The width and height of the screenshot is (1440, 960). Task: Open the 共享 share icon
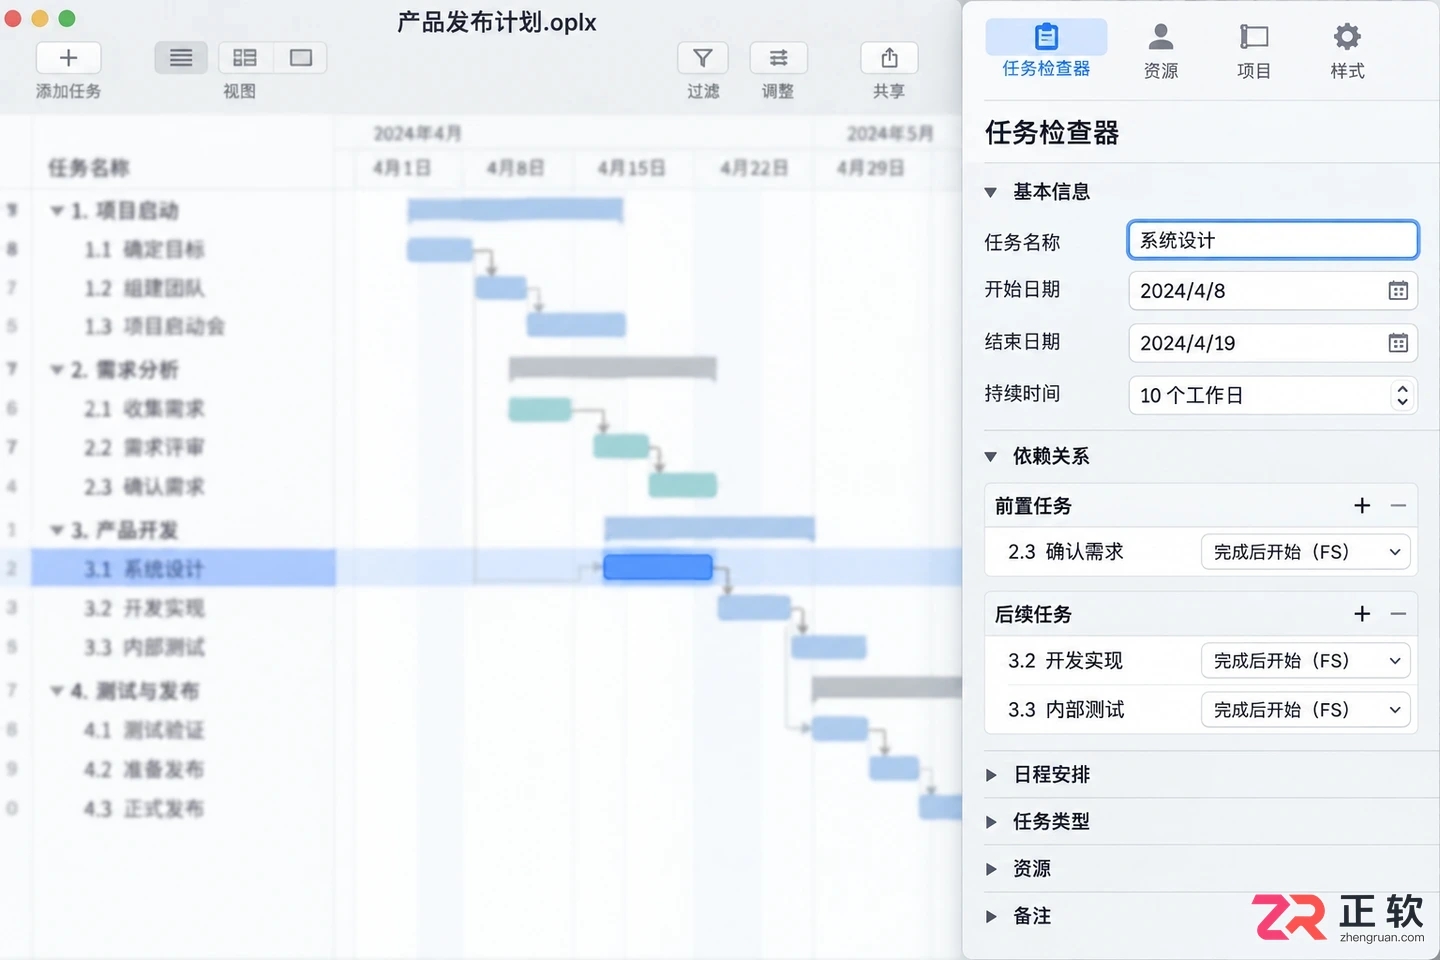[889, 58]
